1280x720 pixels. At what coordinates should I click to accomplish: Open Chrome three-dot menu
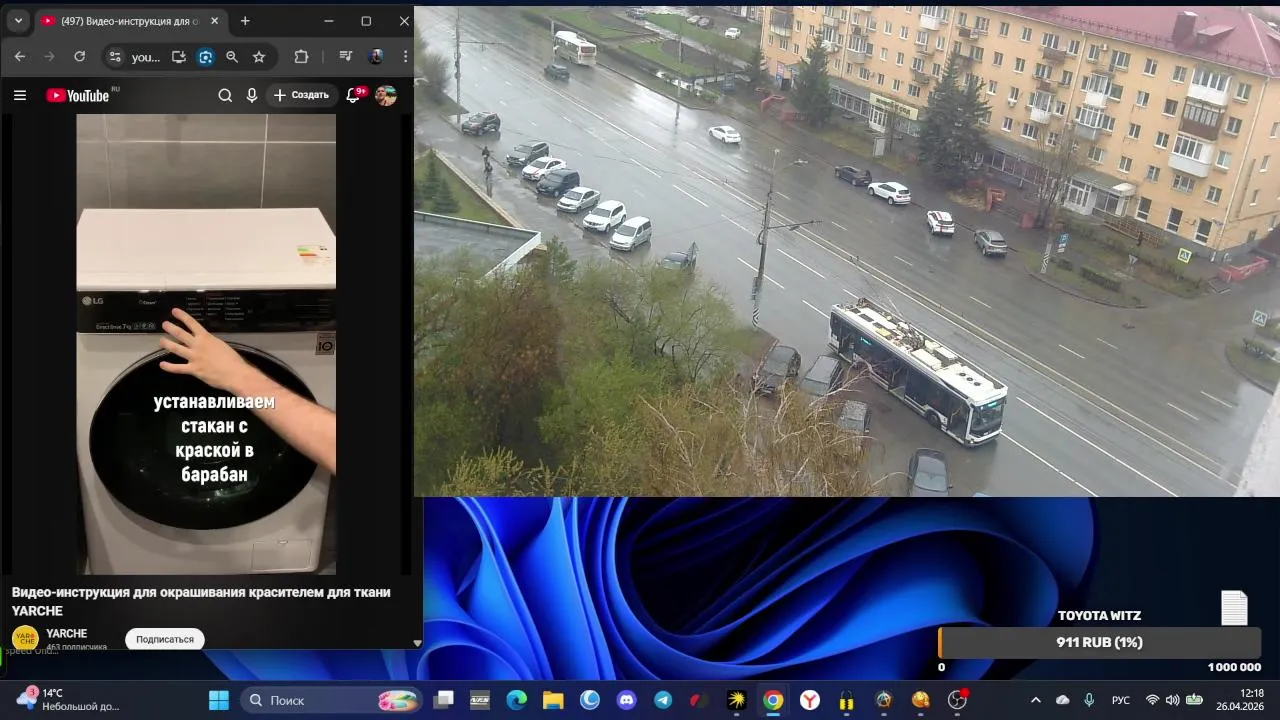pos(405,57)
